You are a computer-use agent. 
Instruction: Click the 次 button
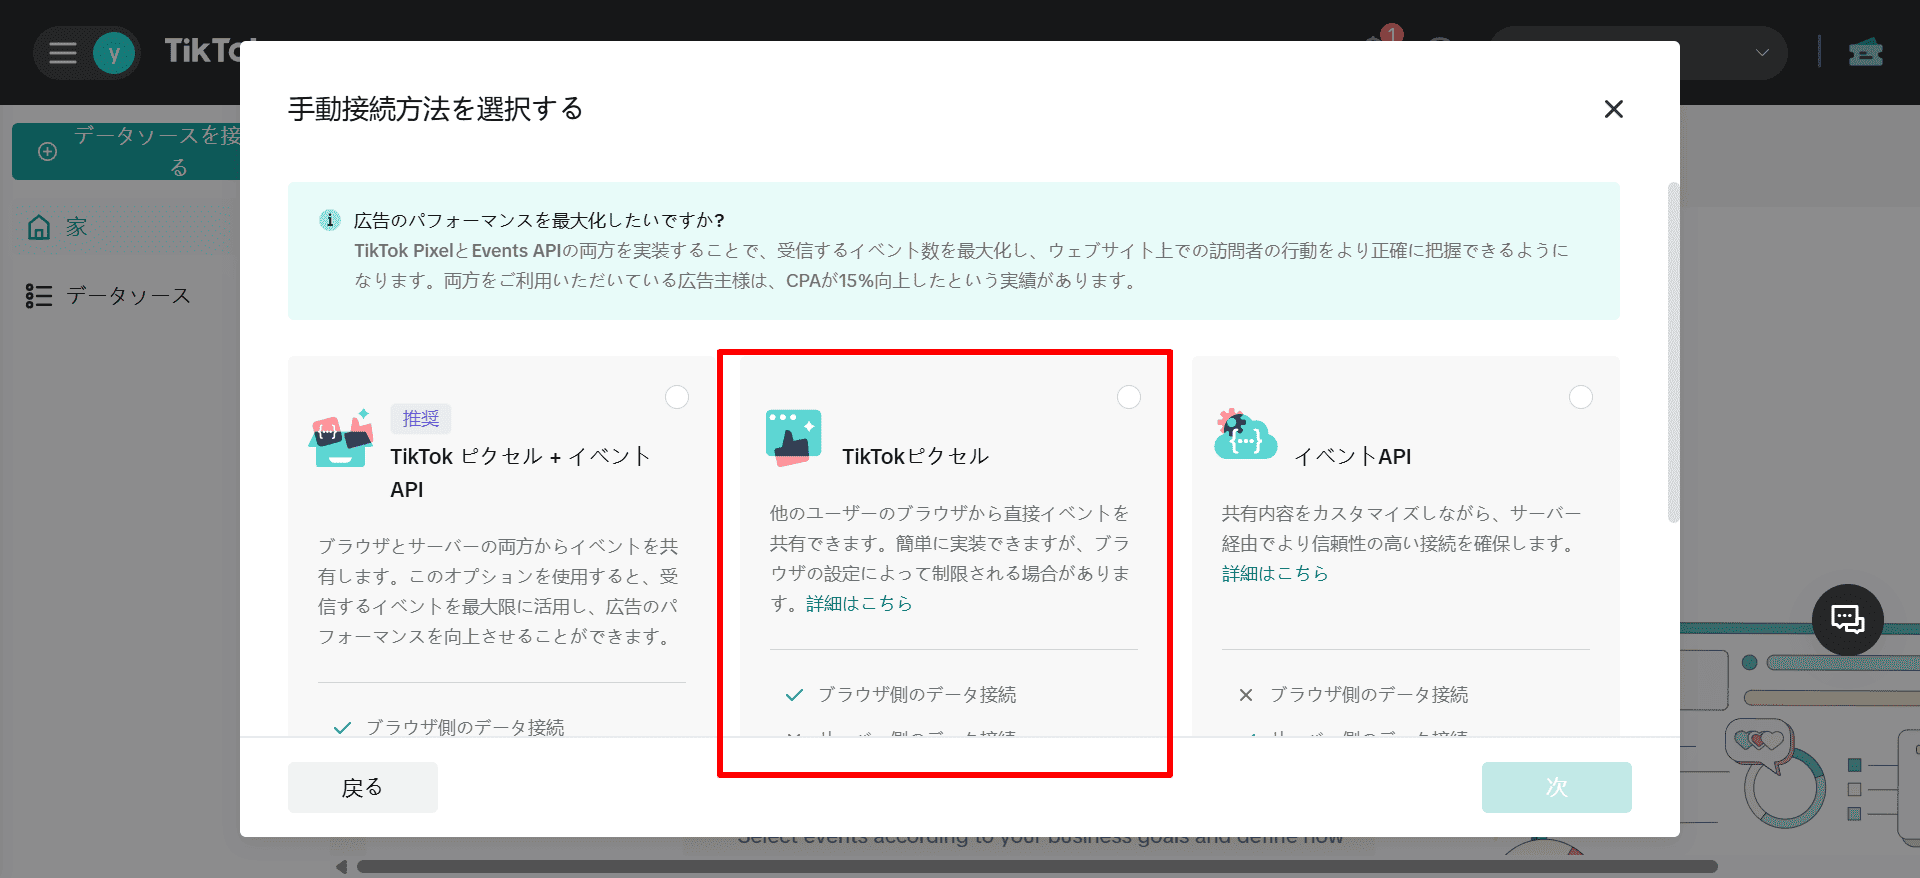(x=1556, y=787)
